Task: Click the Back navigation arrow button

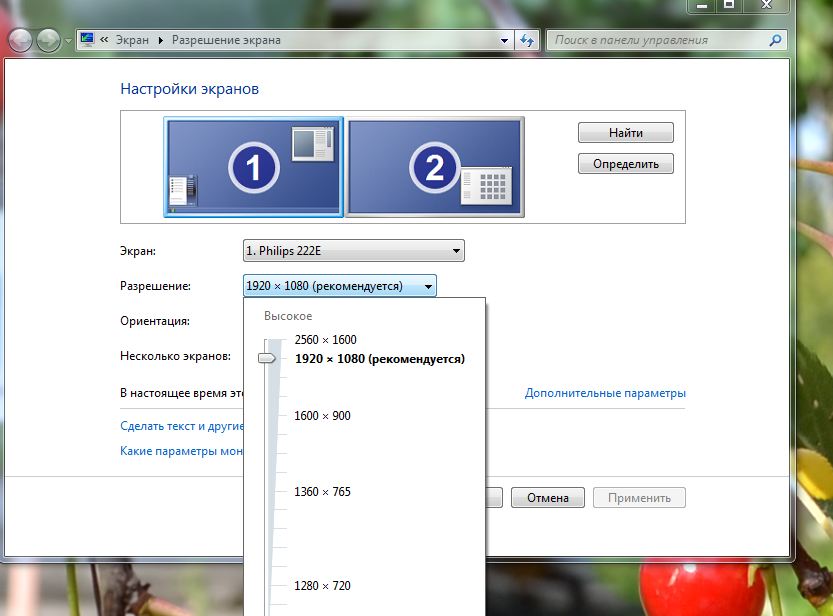Action: tap(21, 40)
